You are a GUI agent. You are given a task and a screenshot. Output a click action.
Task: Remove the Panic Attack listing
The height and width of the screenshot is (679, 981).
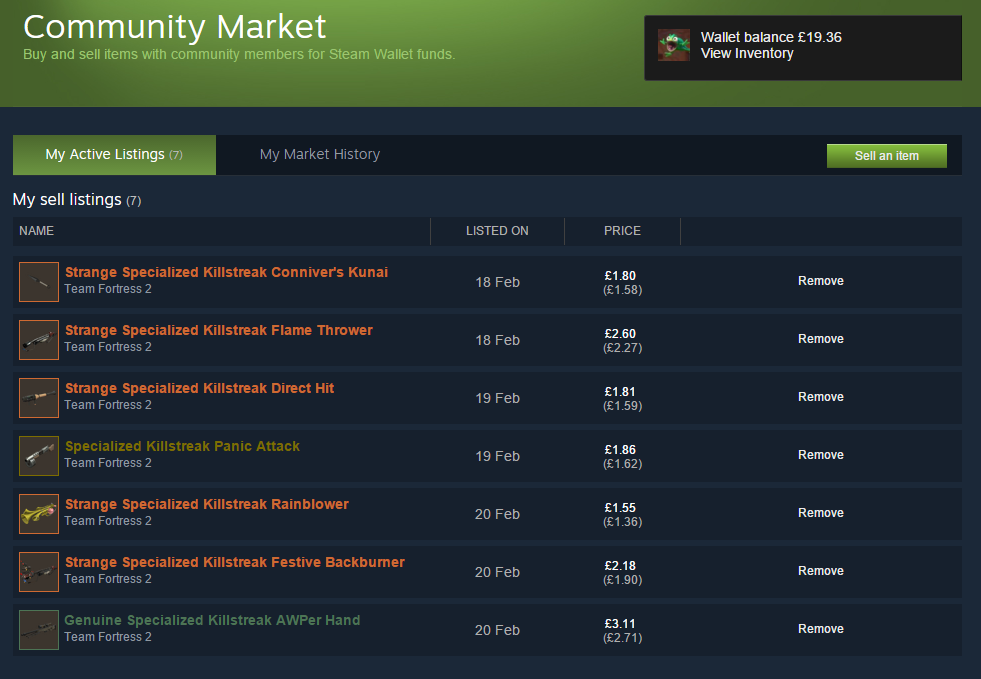pos(821,455)
